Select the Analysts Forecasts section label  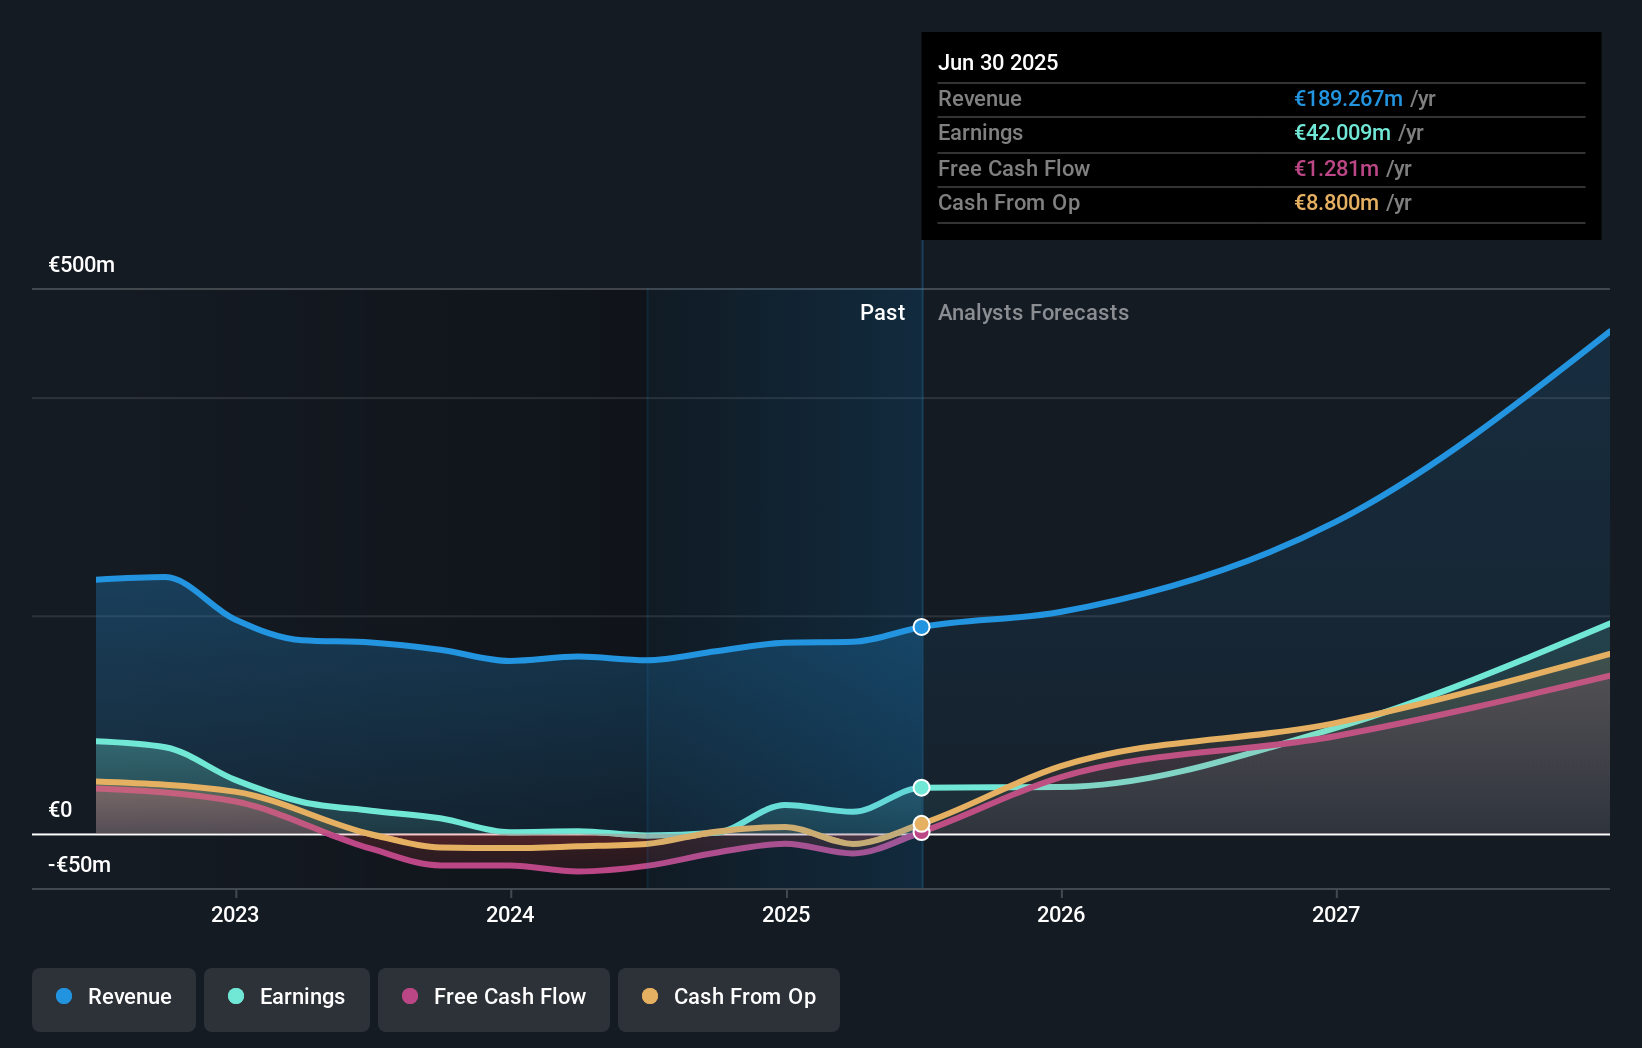click(x=1033, y=312)
